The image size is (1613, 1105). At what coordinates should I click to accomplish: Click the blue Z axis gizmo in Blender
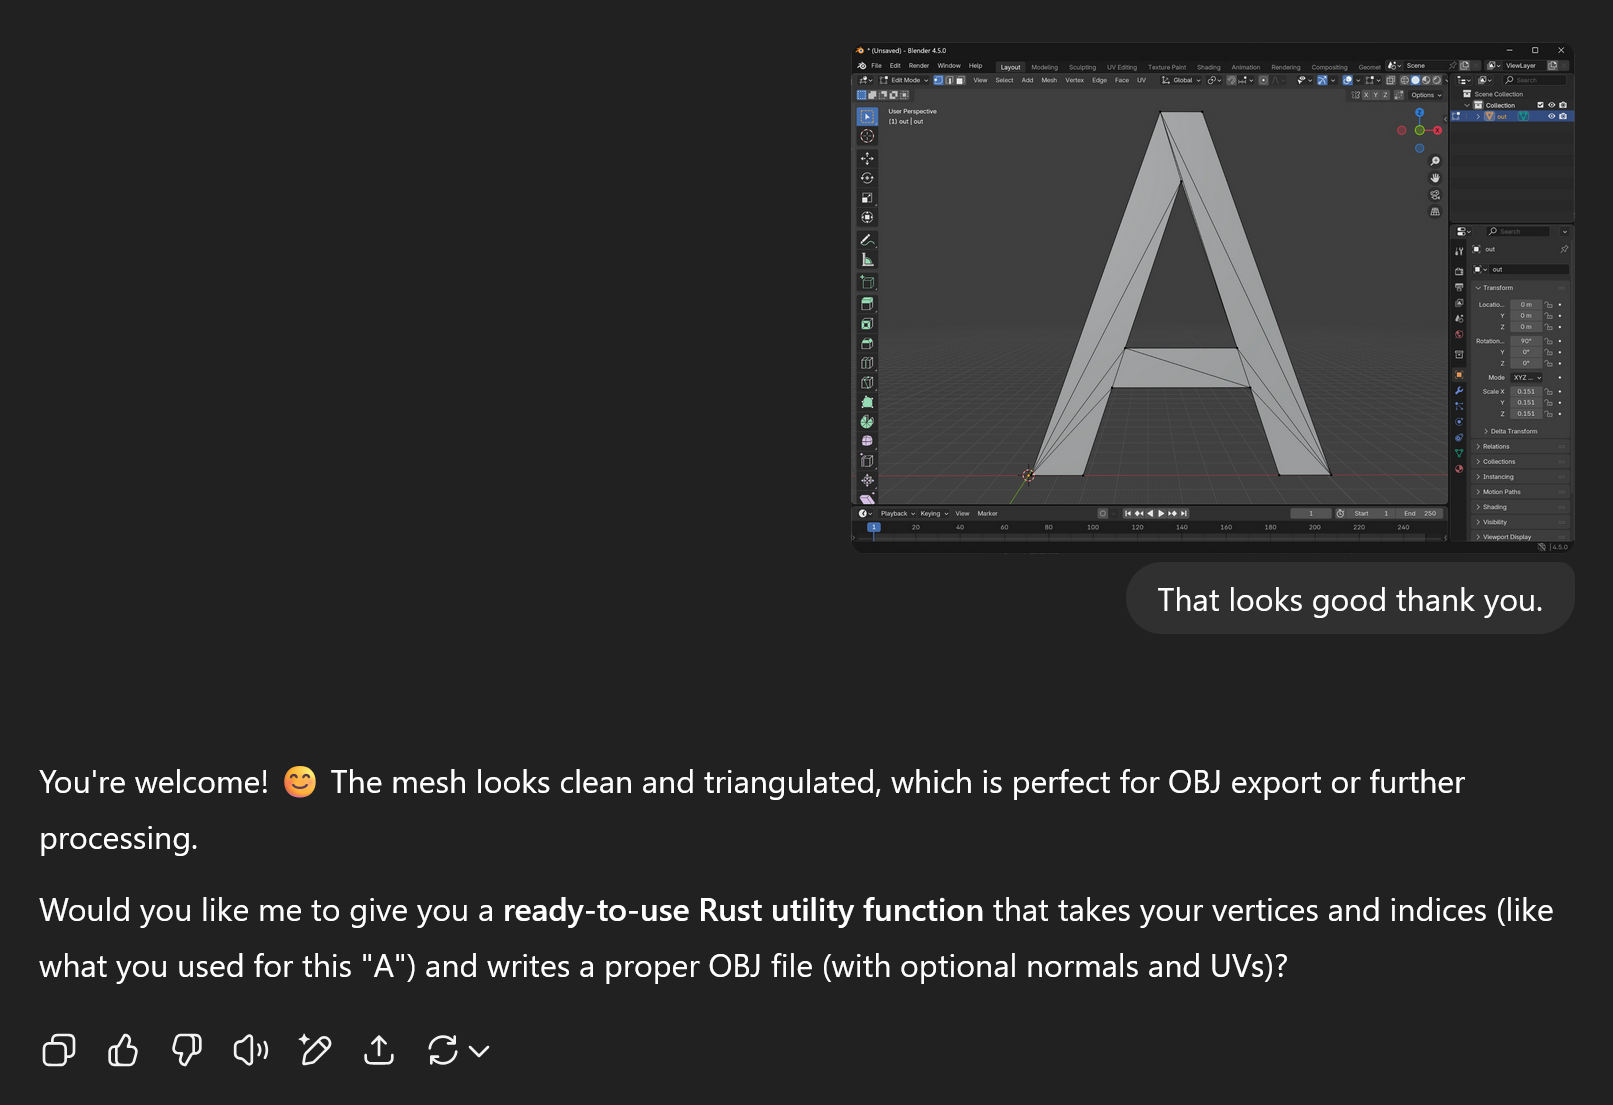coord(1419,113)
